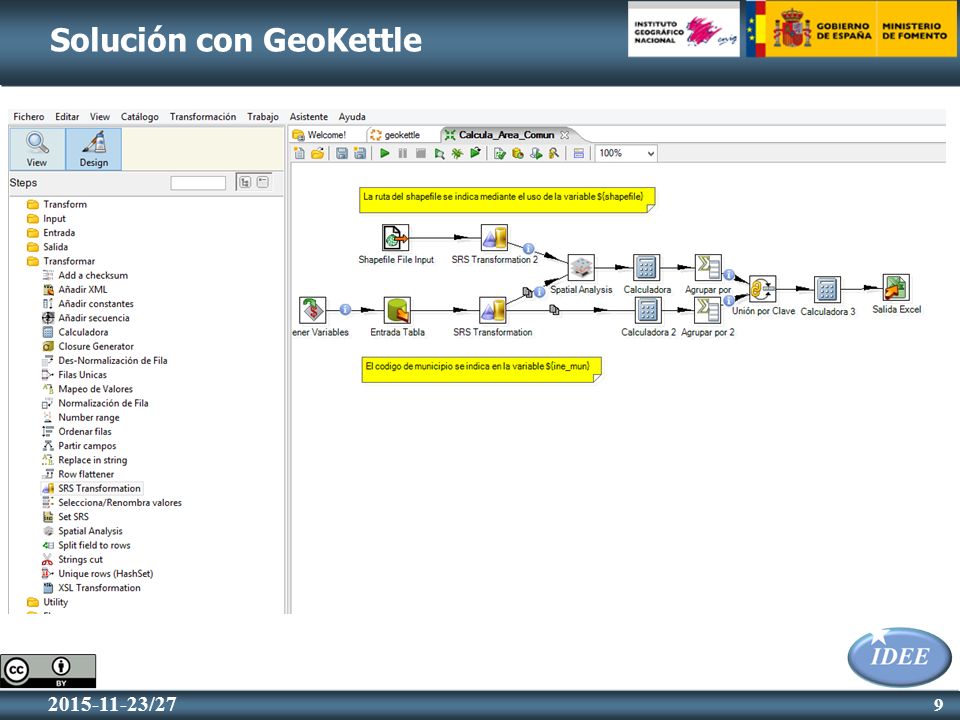Select Add a checksum in the tree
Image resolution: width=960 pixels, height=720 pixels.
(85, 276)
